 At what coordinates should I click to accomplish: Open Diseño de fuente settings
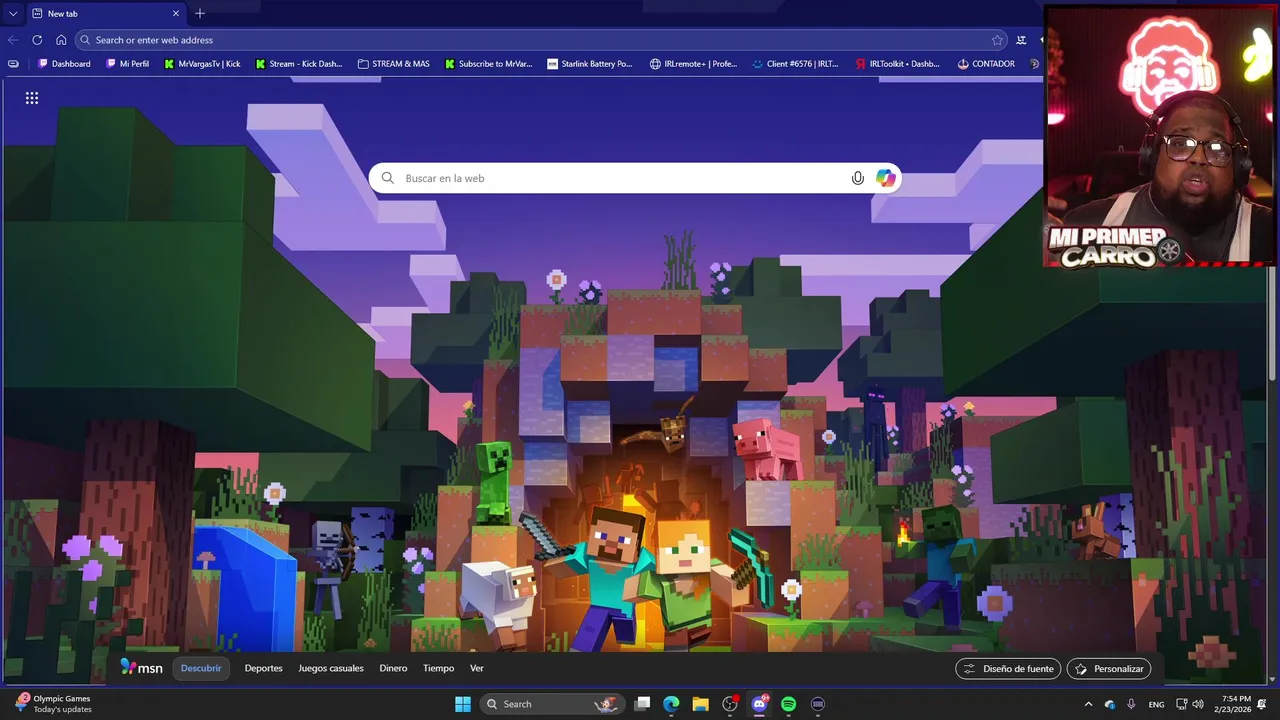1008,669
